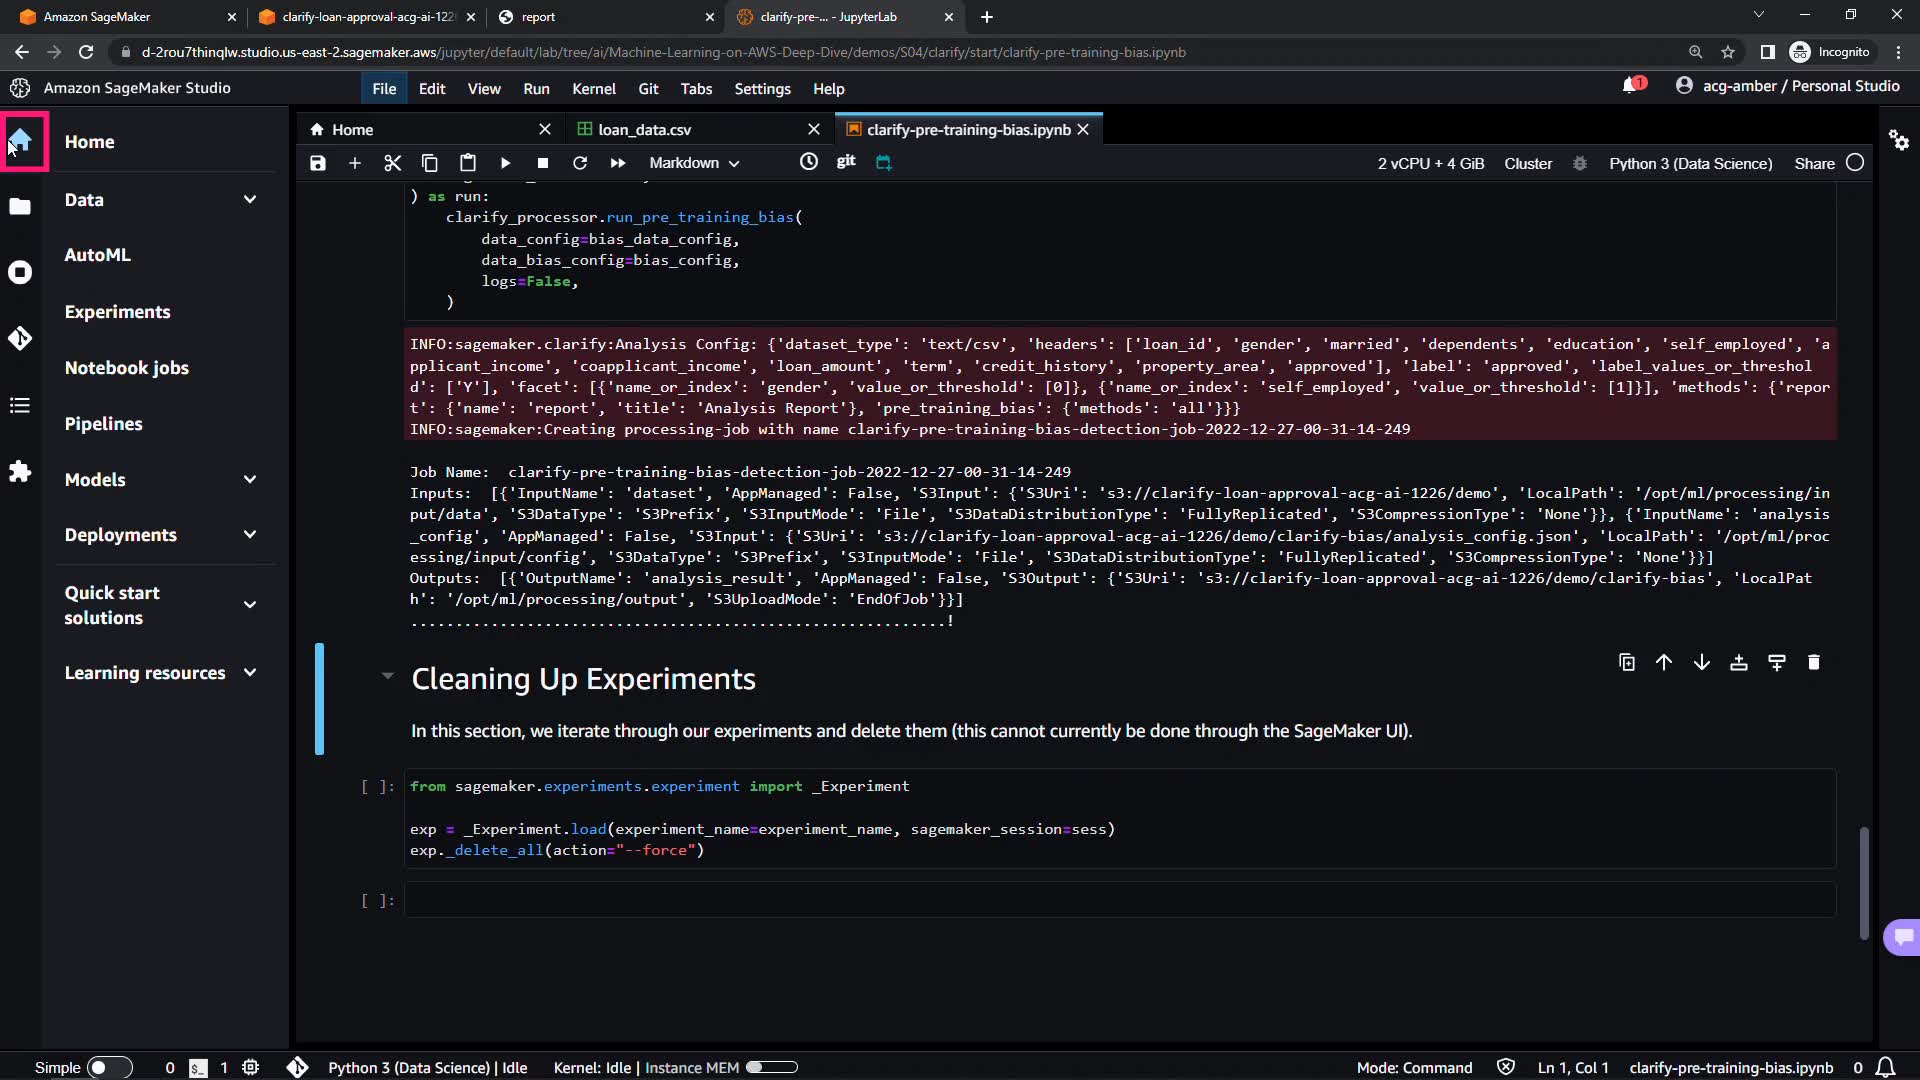Collapse the Cleaning Up Experiments heading
Screen dimensions: 1920x1080
coord(387,676)
